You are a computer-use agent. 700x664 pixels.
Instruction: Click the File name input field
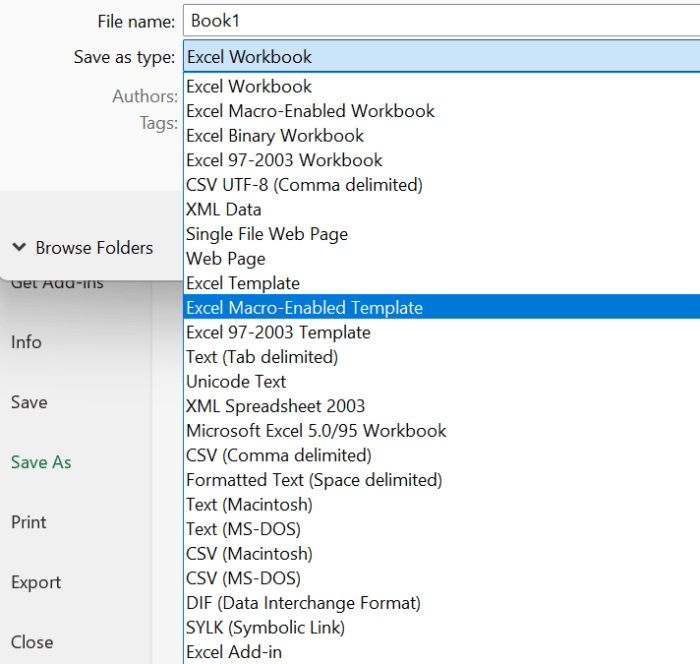tap(440, 20)
